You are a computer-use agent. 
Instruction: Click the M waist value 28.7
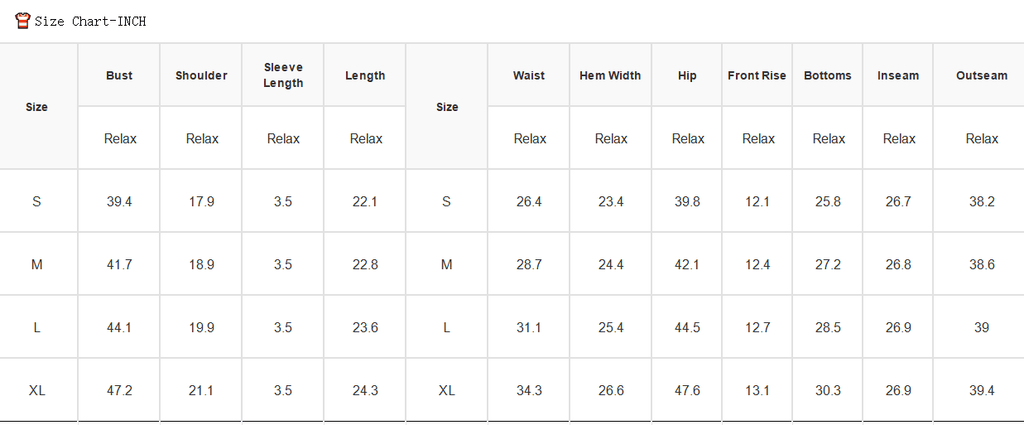tap(528, 264)
